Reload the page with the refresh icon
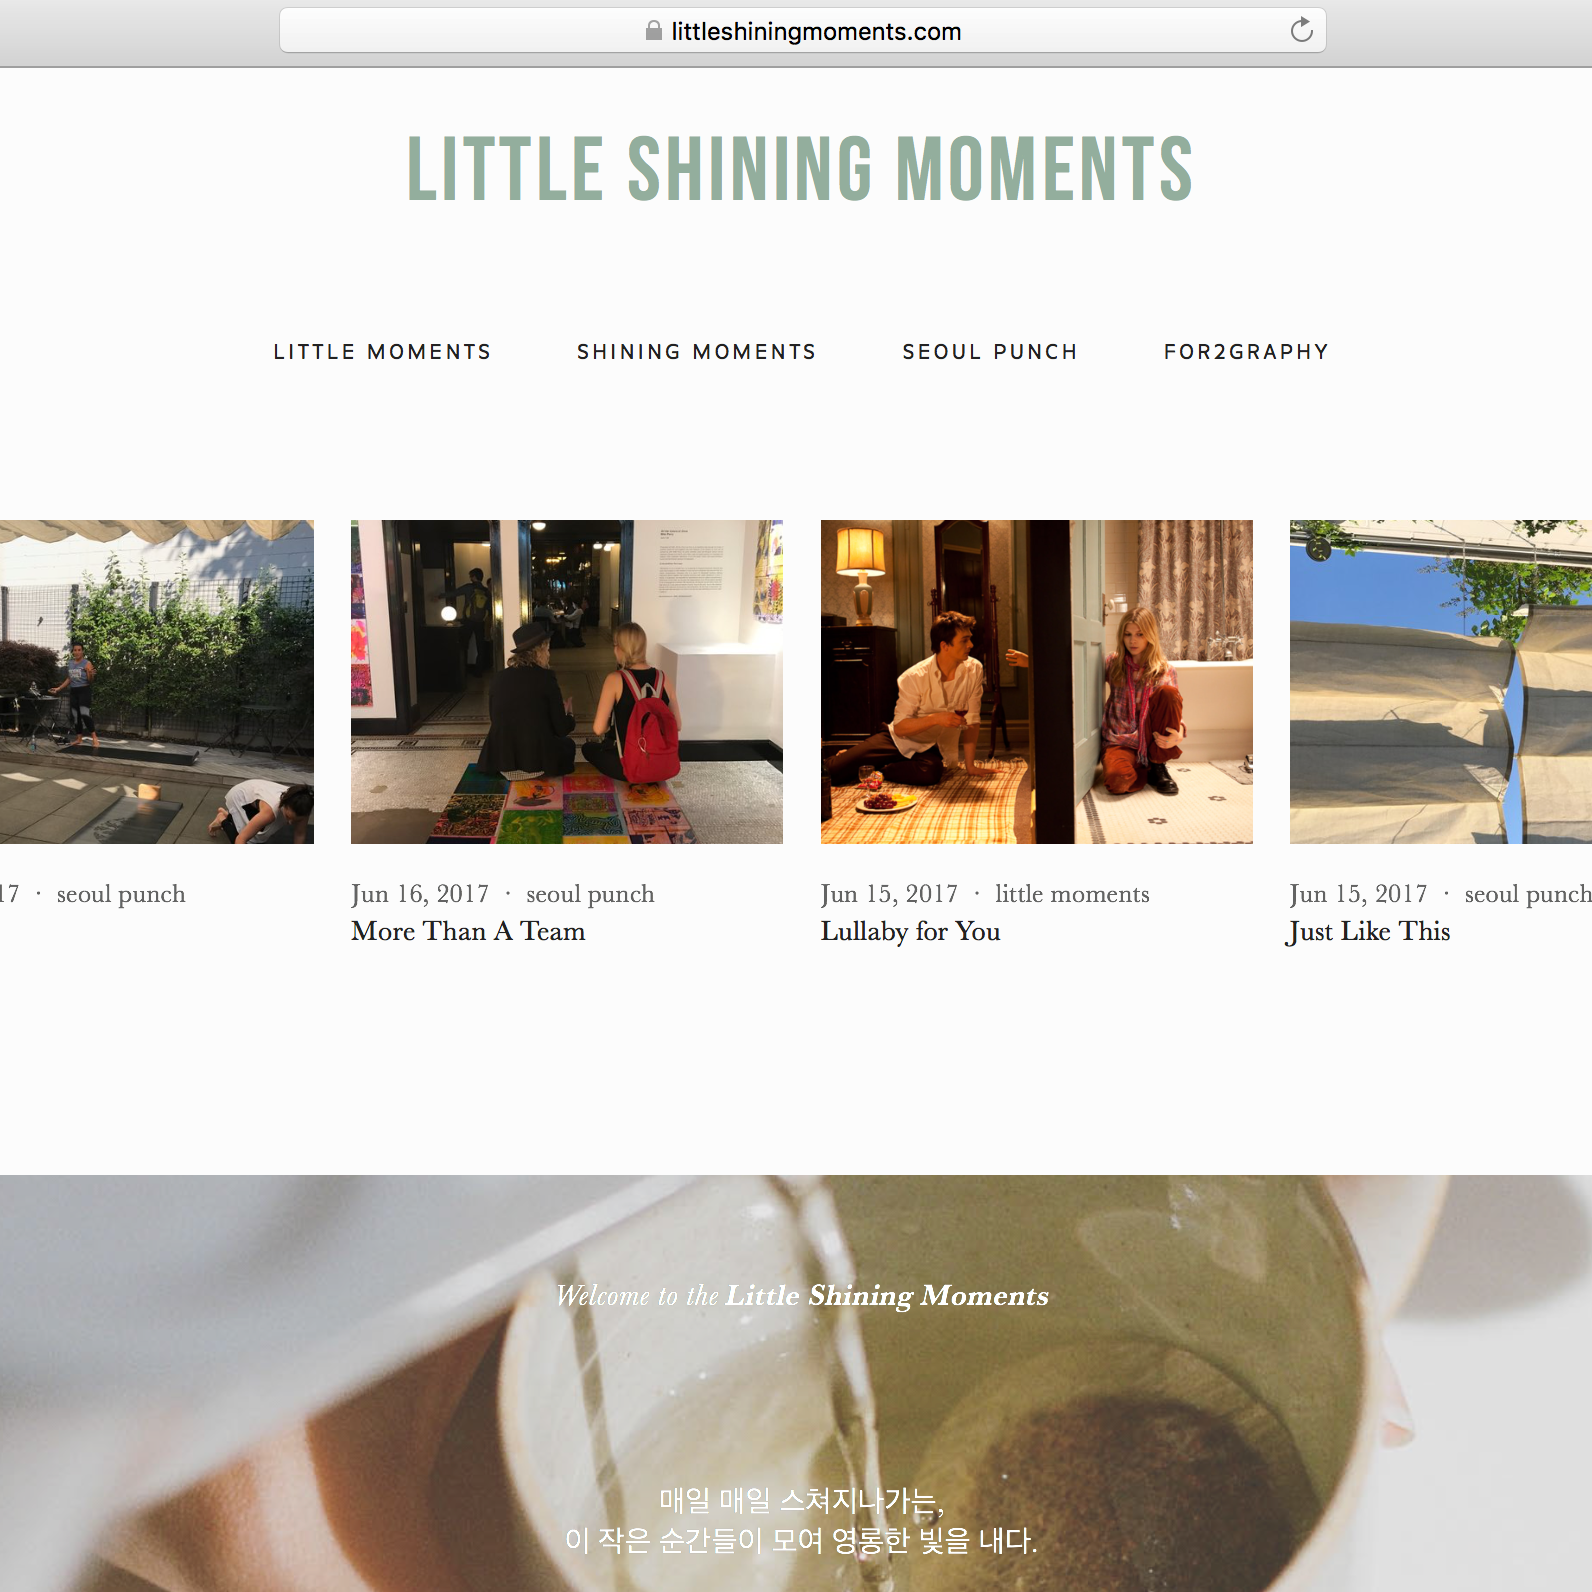 1301,30
